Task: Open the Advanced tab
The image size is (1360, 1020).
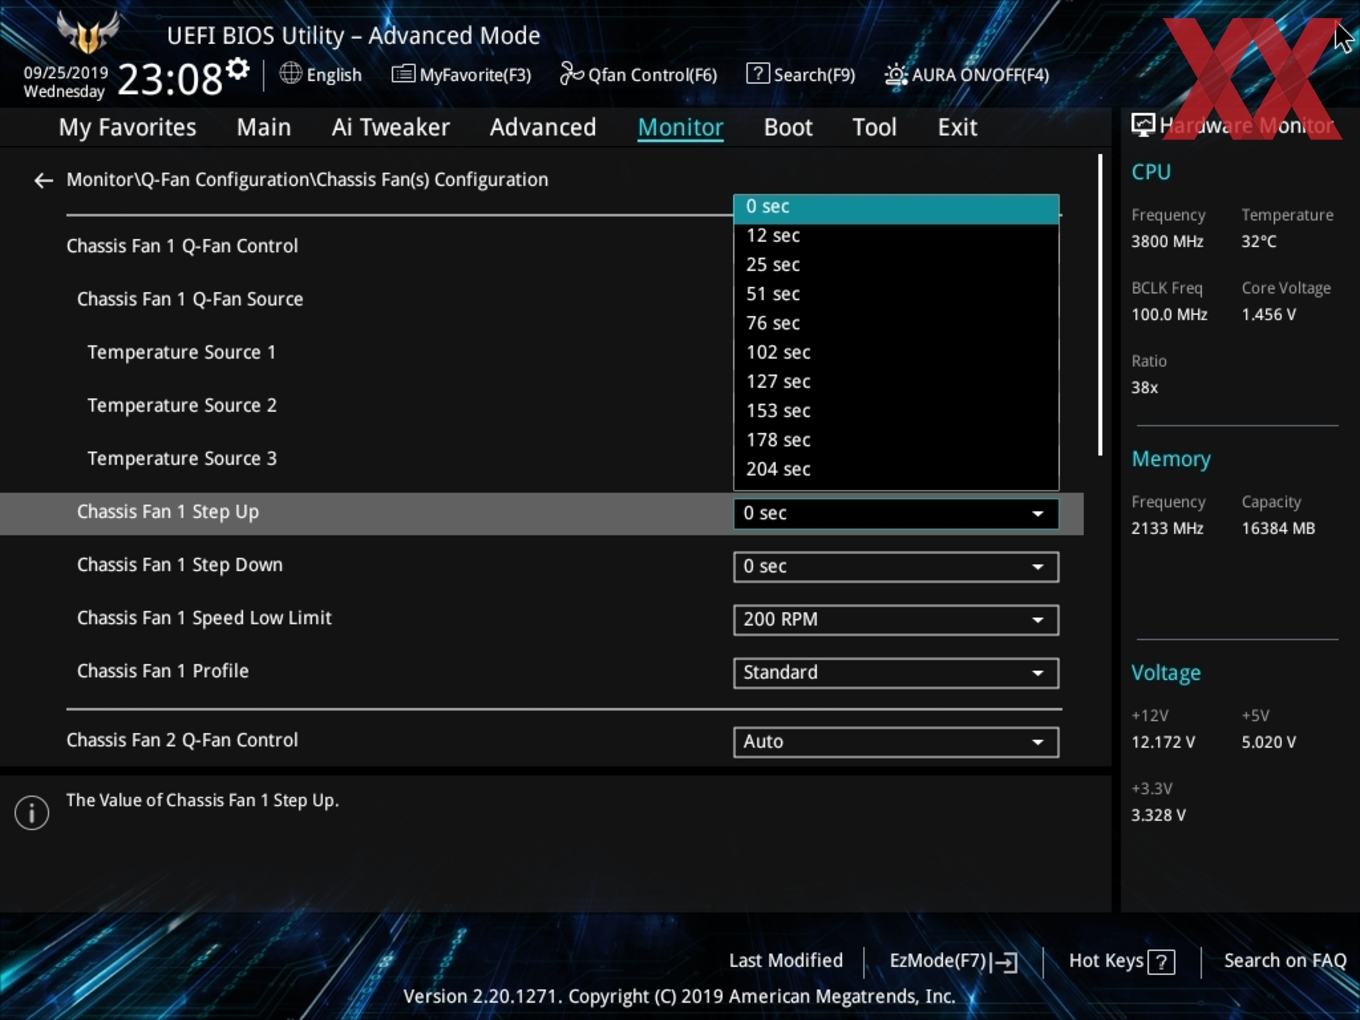Action: click(x=543, y=127)
